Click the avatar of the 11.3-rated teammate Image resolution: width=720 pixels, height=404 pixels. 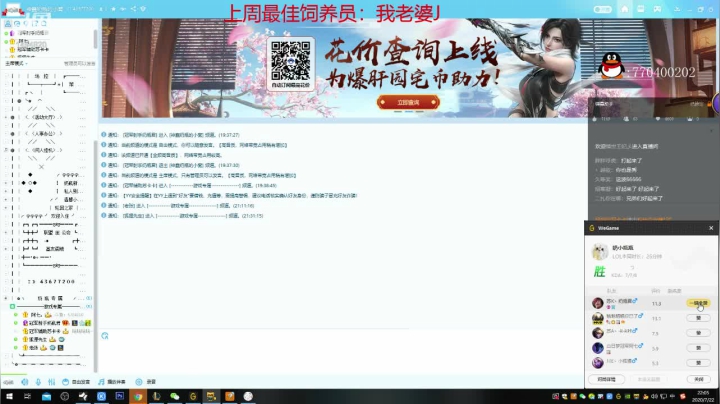(x=597, y=303)
